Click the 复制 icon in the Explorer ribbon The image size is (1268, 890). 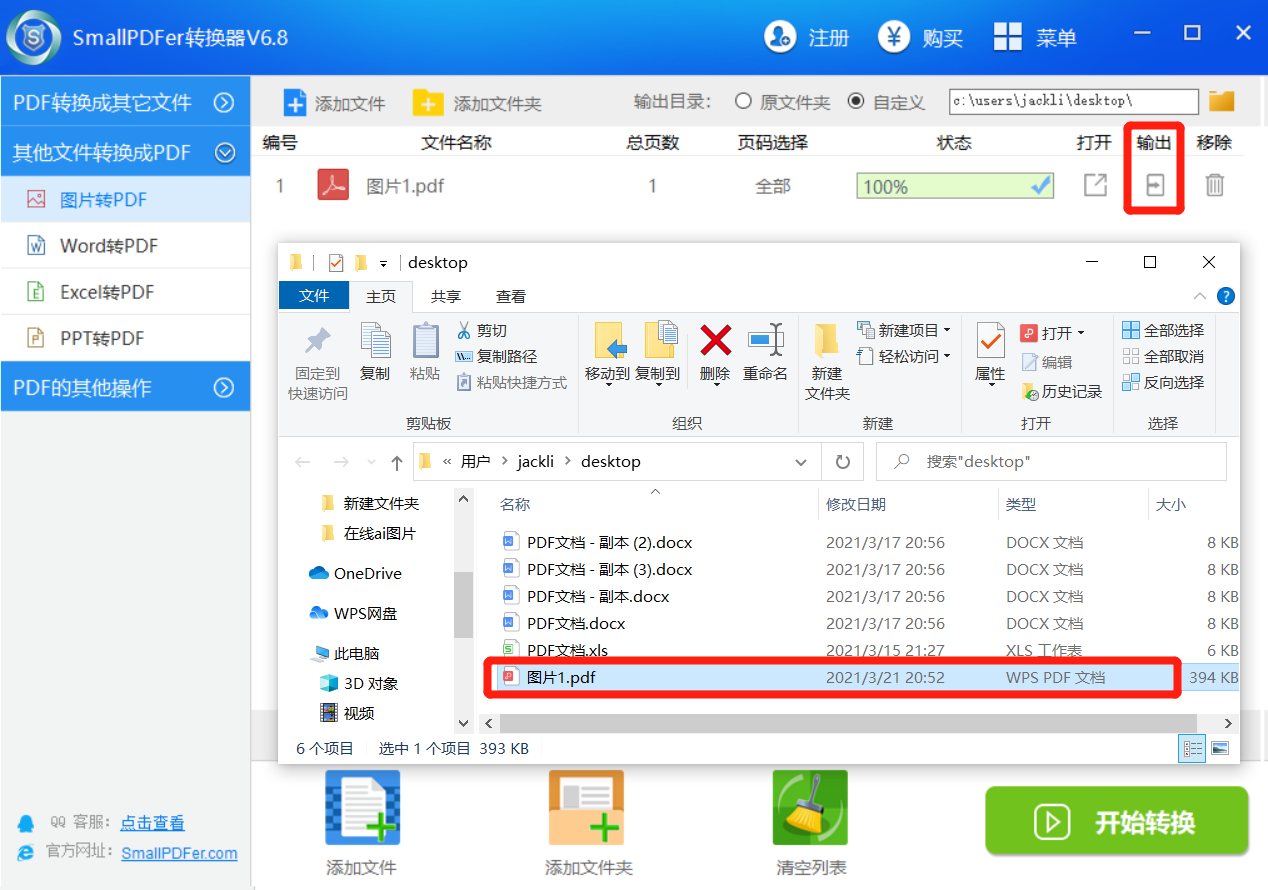(x=375, y=341)
